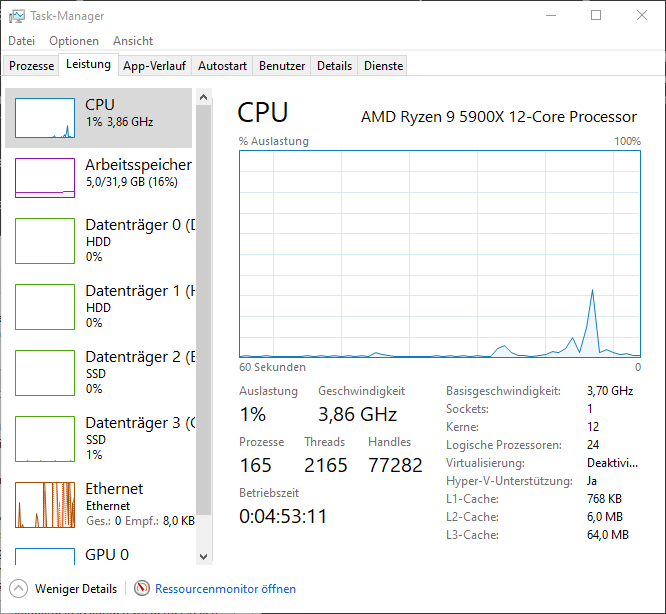The height and width of the screenshot is (614, 666).
Task: Open the Datenträger 1 HDD graph
Action: point(45,307)
